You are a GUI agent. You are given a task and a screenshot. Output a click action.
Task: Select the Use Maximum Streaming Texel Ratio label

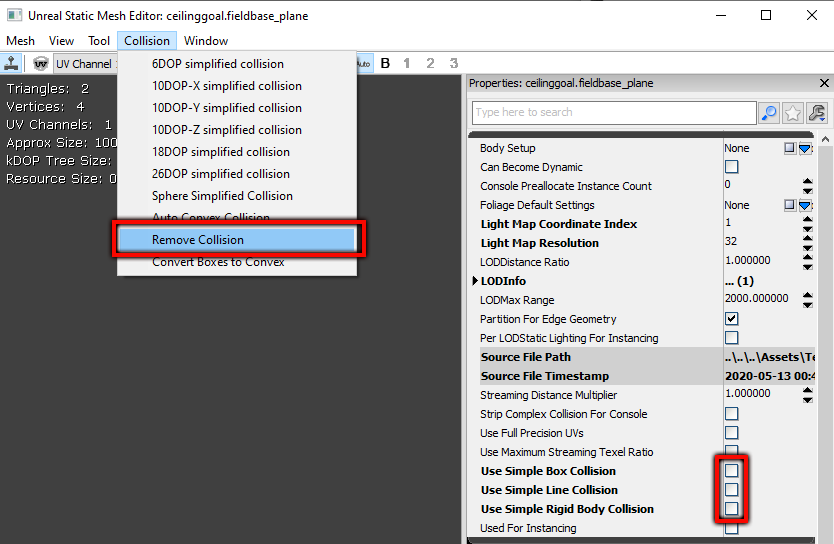pyautogui.click(x=566, y=452)
